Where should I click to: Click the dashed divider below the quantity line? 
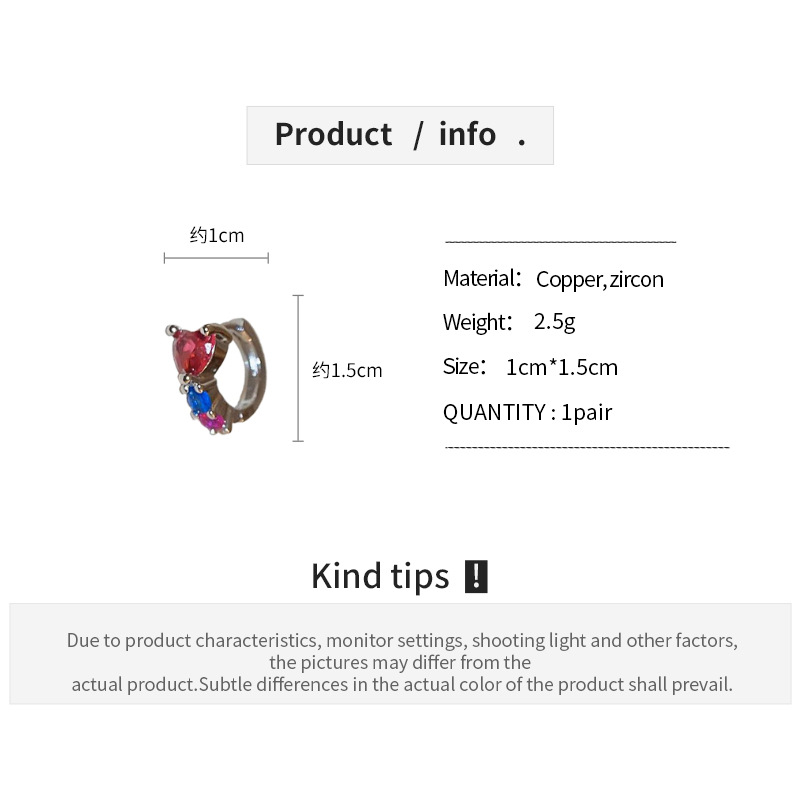coord(587,446)
